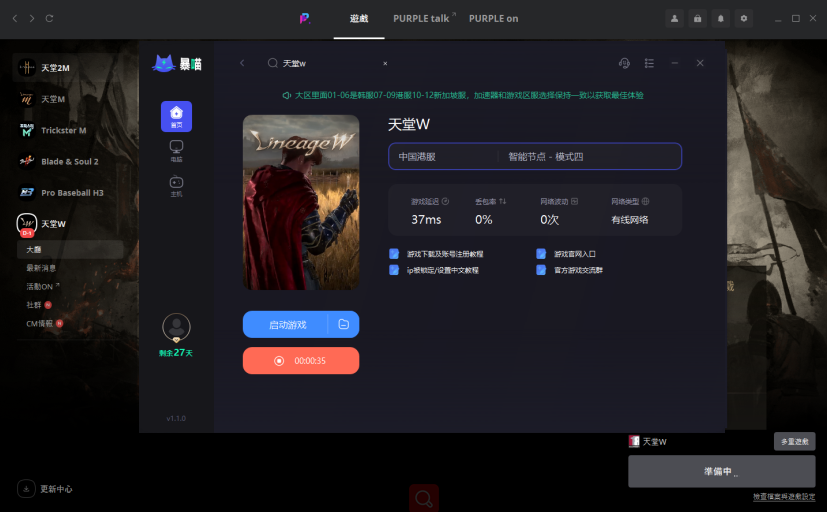Open 游戏官网入口 link

click(x=575, y=254)
